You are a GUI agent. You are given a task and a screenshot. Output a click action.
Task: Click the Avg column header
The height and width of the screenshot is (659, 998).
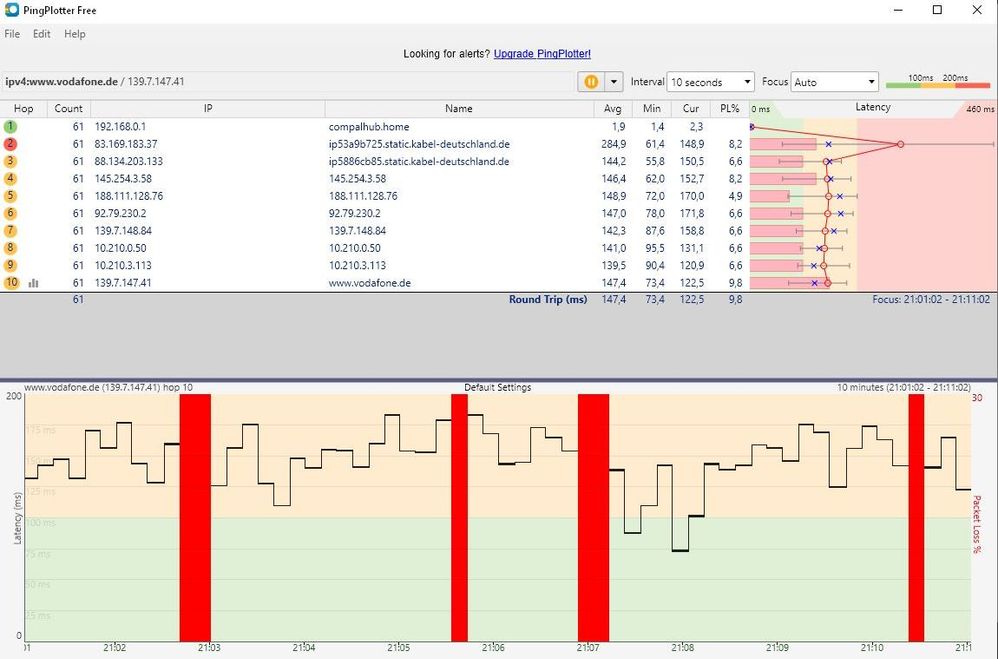pos(613,108)
